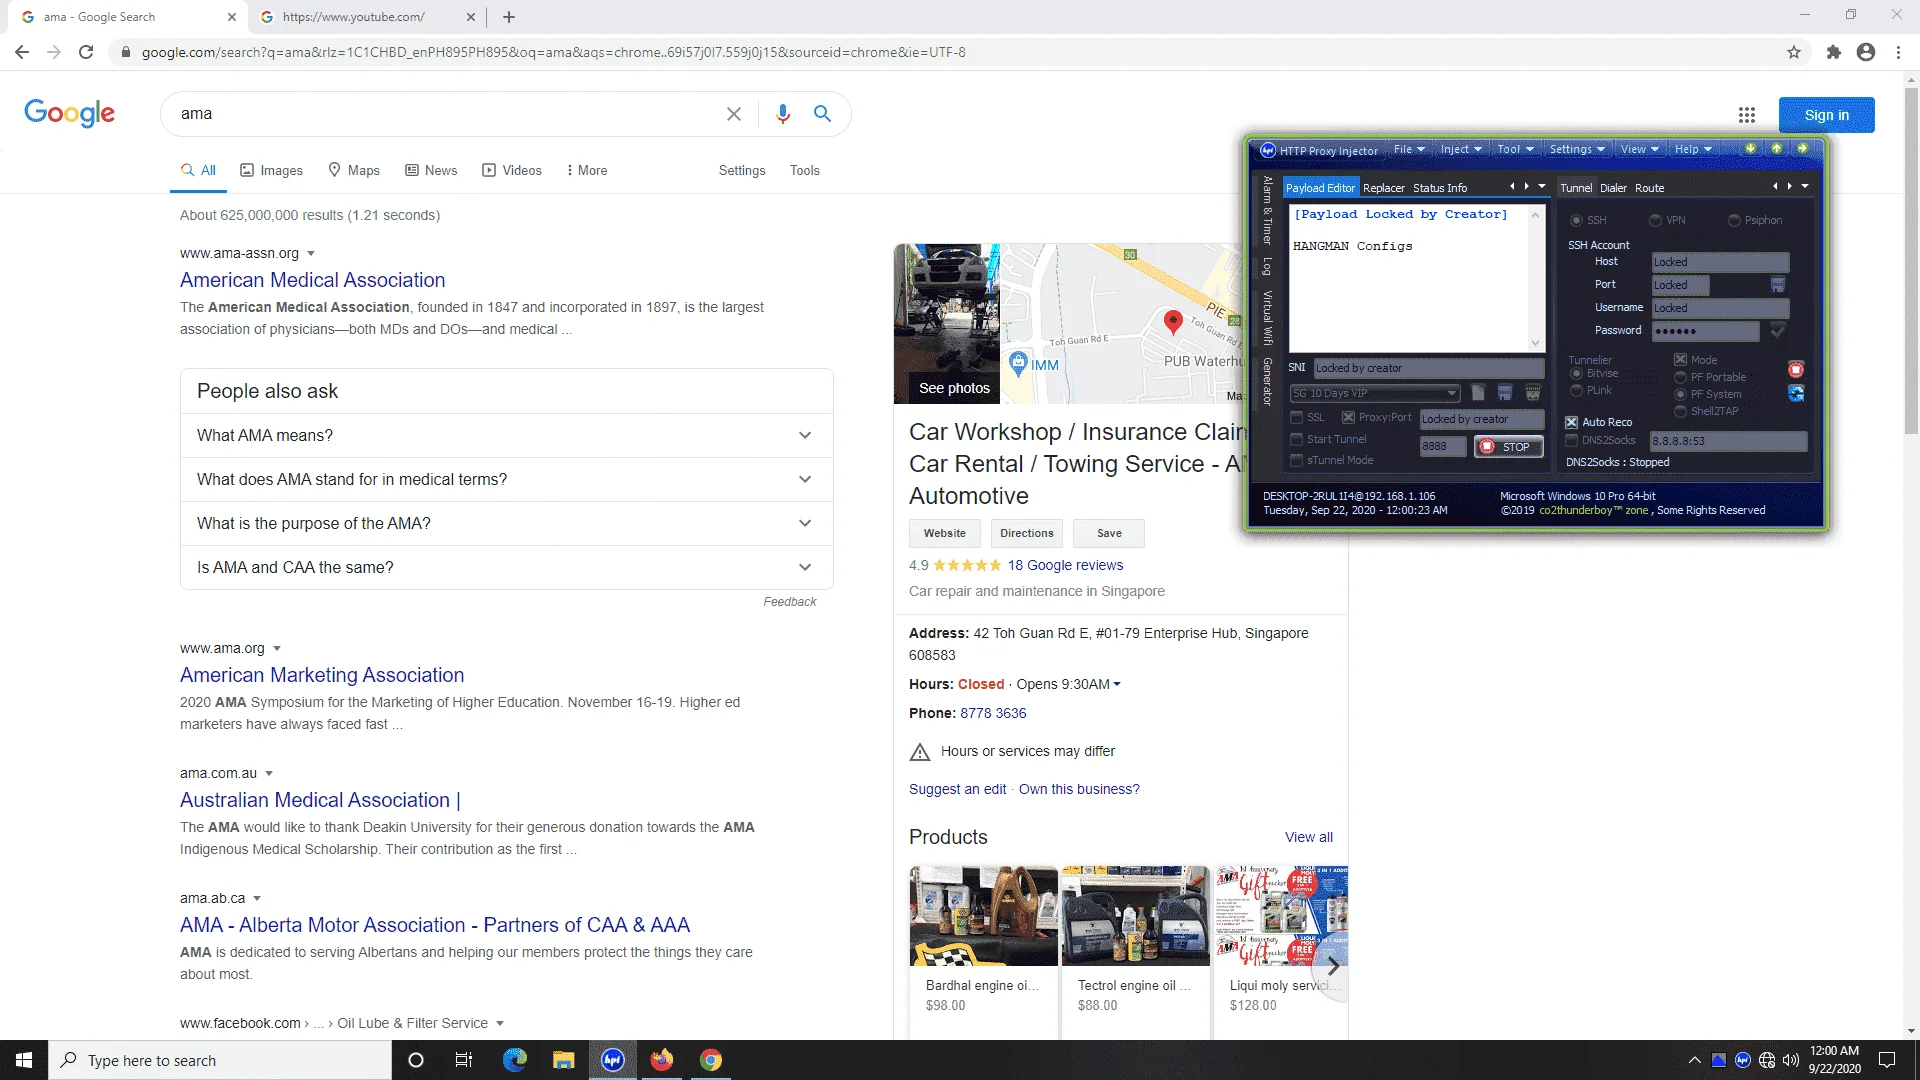Expand 'What is the purpose of the AMA?'
The width and height of the screenshot is (1920, 1080).
[507, 524]
